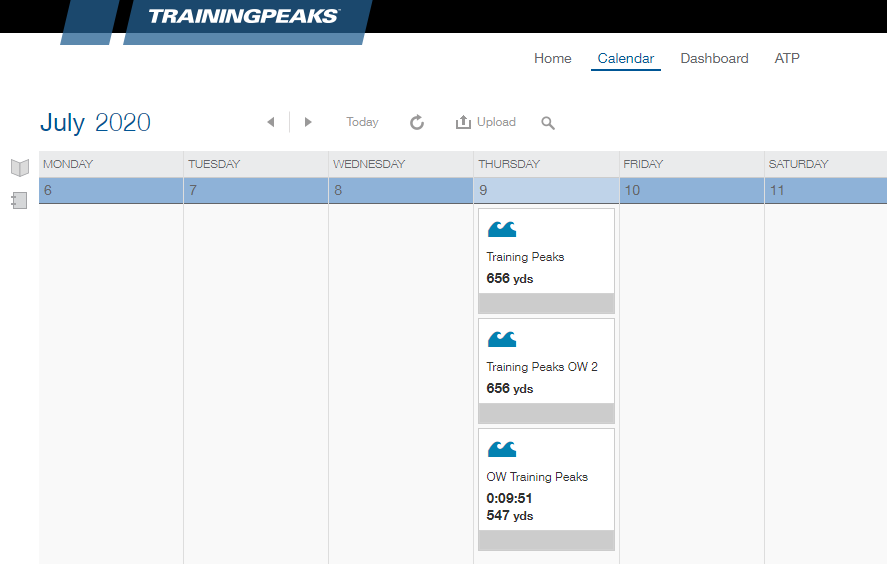
Task: Open the ATP tab
Action: click(x=787, y=58)
